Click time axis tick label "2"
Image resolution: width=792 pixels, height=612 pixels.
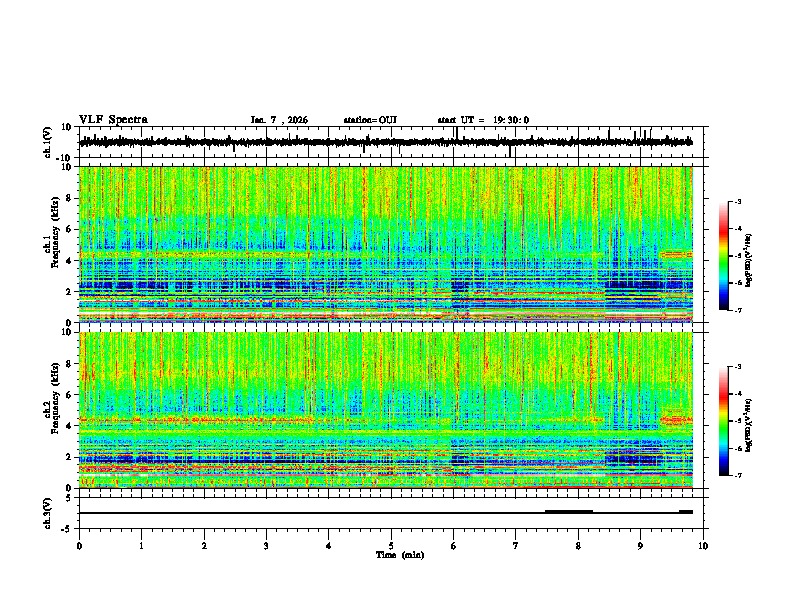(204, 546)
